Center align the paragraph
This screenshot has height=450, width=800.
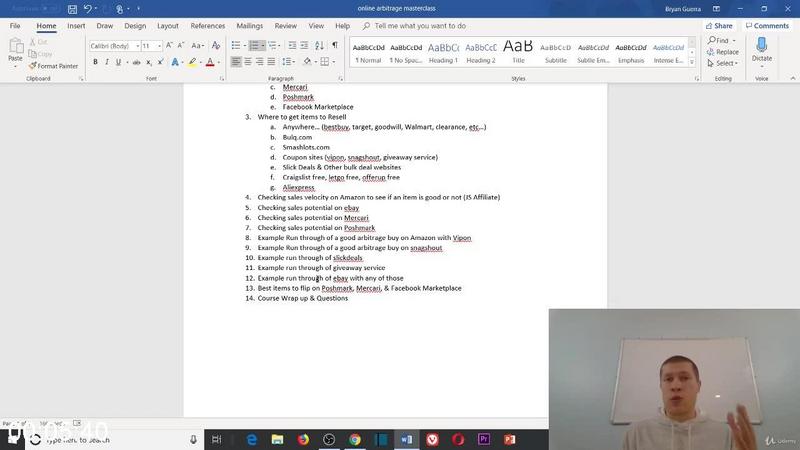pyautogui.click(x=247, y=62)
